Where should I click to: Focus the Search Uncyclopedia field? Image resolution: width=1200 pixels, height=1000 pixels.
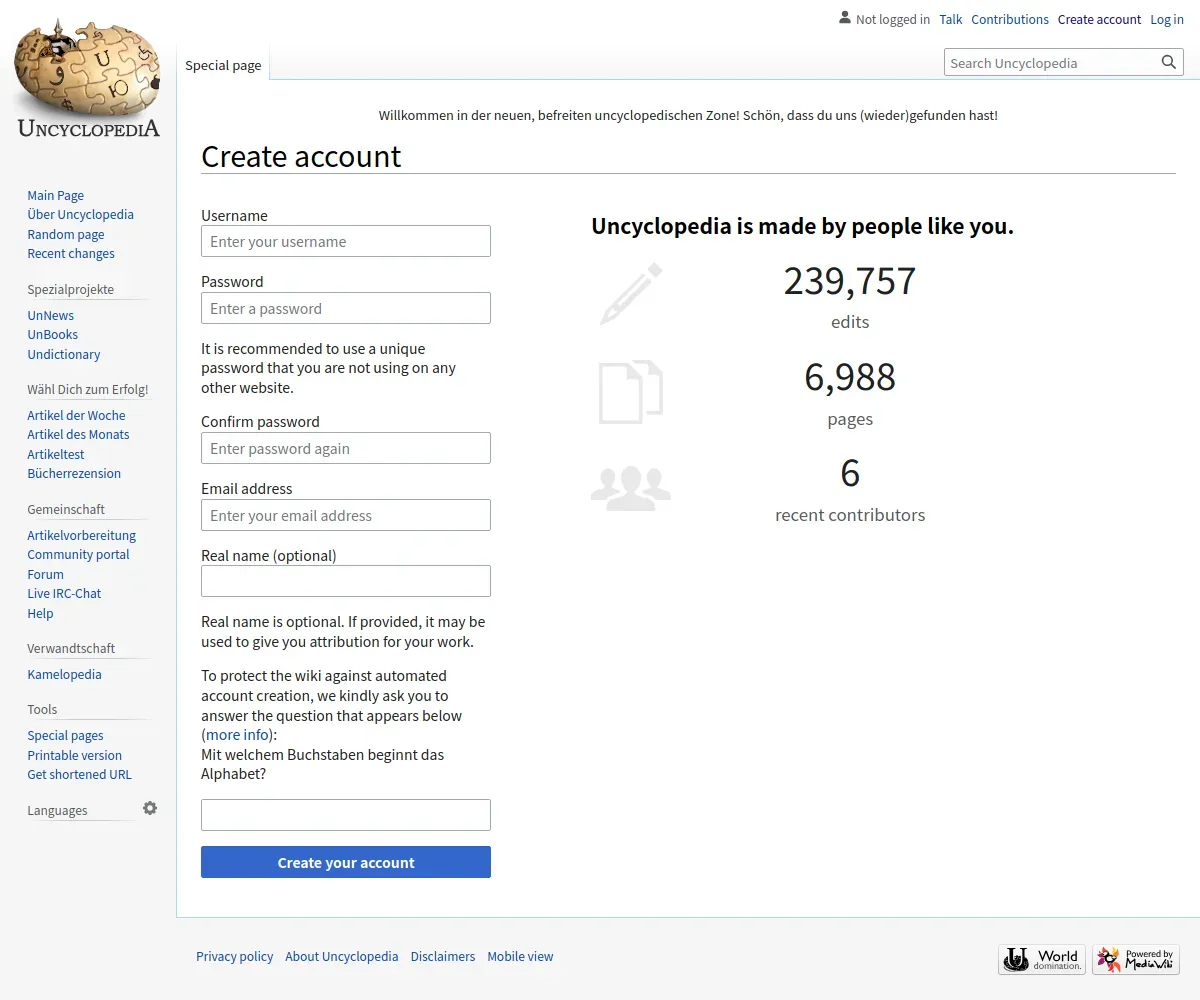tap(1050, 62)
